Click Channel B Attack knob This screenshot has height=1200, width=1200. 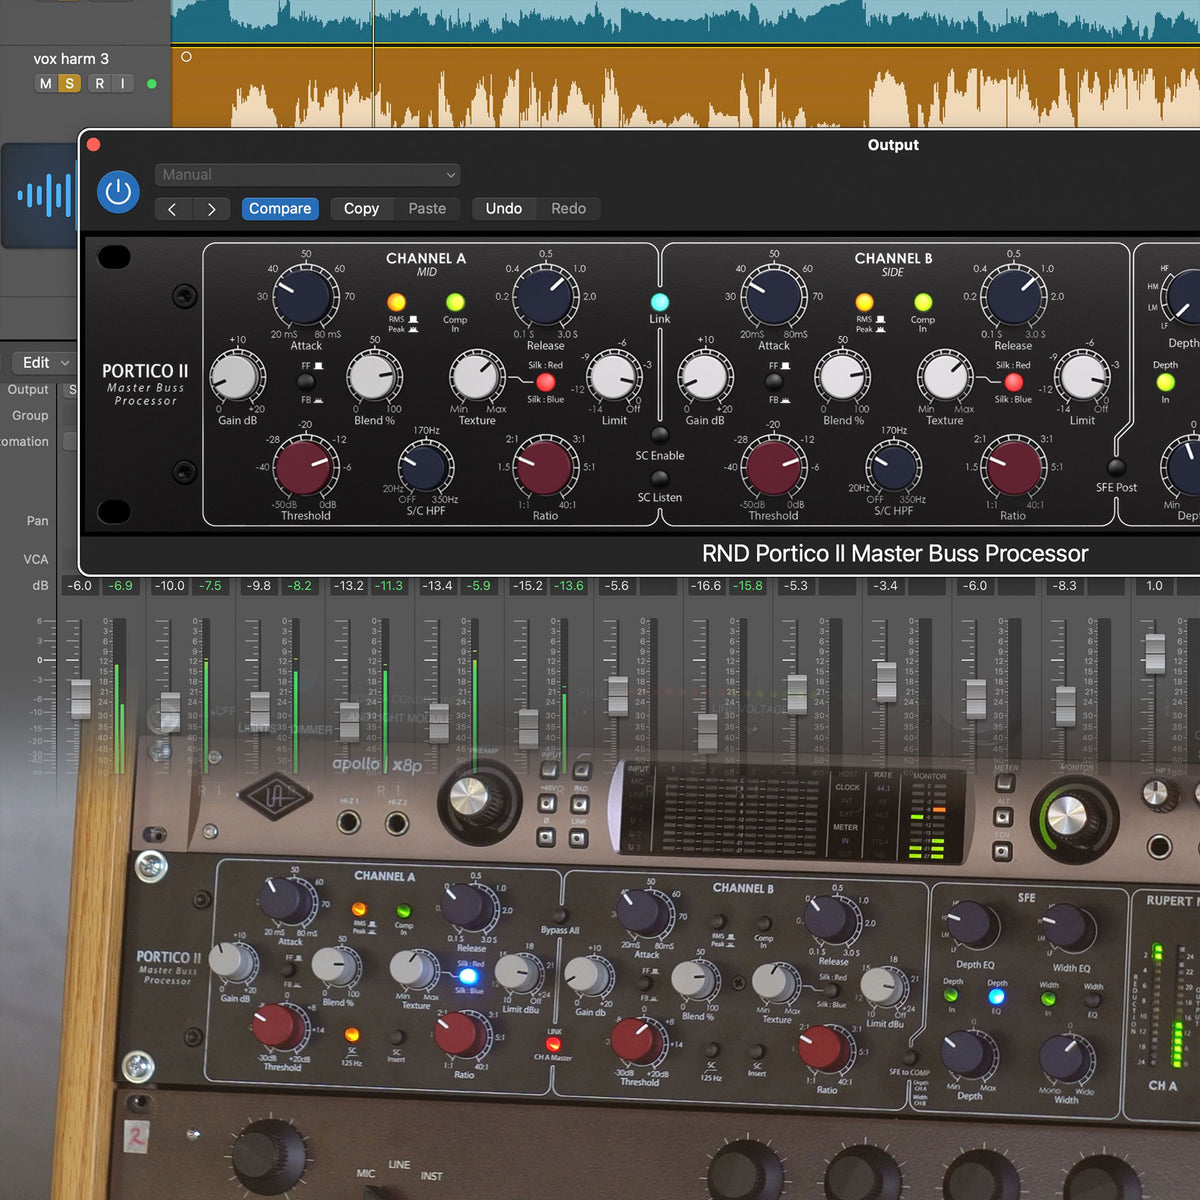[x=774, y=295]
